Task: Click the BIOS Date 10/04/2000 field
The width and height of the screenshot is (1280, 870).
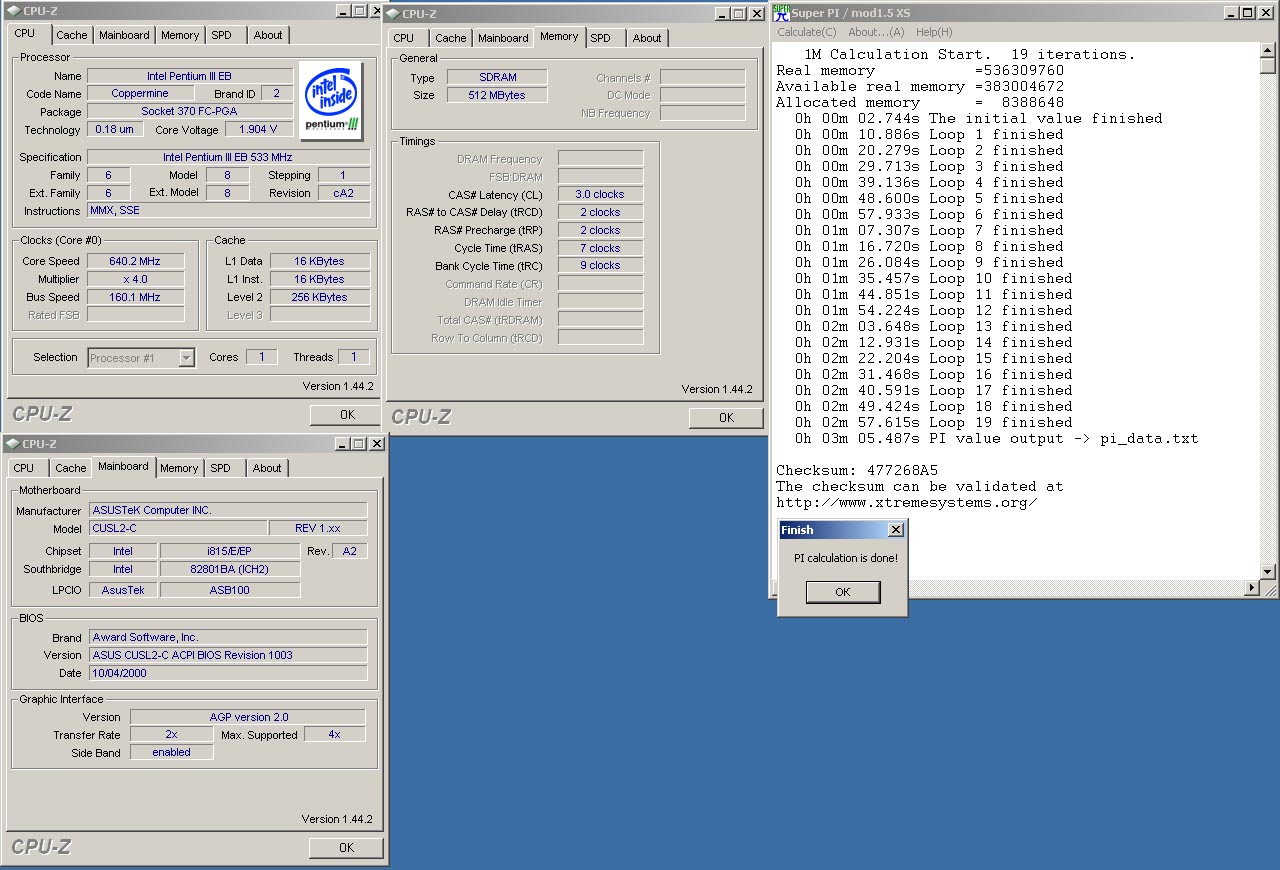Action: tap(228, 673)
